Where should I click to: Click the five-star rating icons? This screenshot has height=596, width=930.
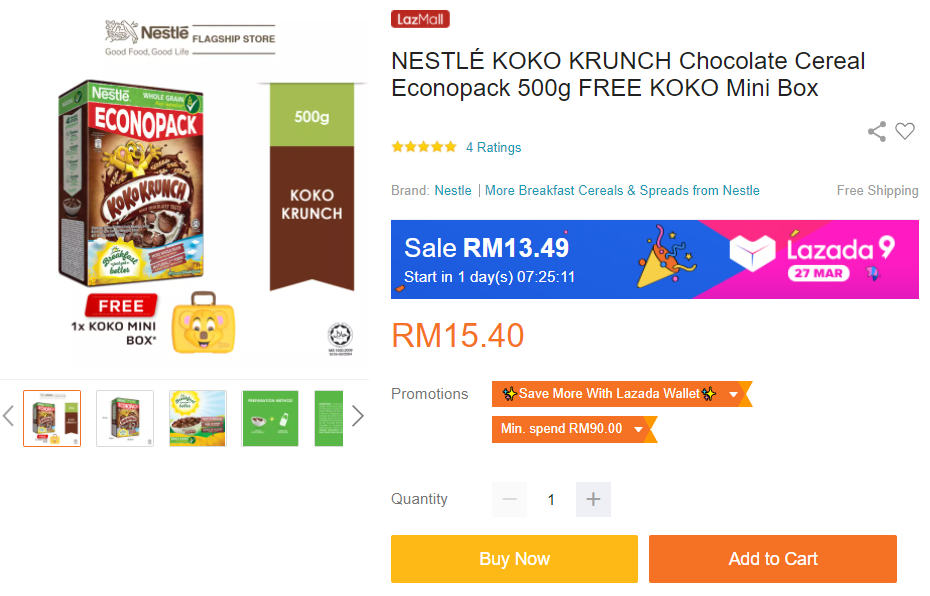(424, 147)
